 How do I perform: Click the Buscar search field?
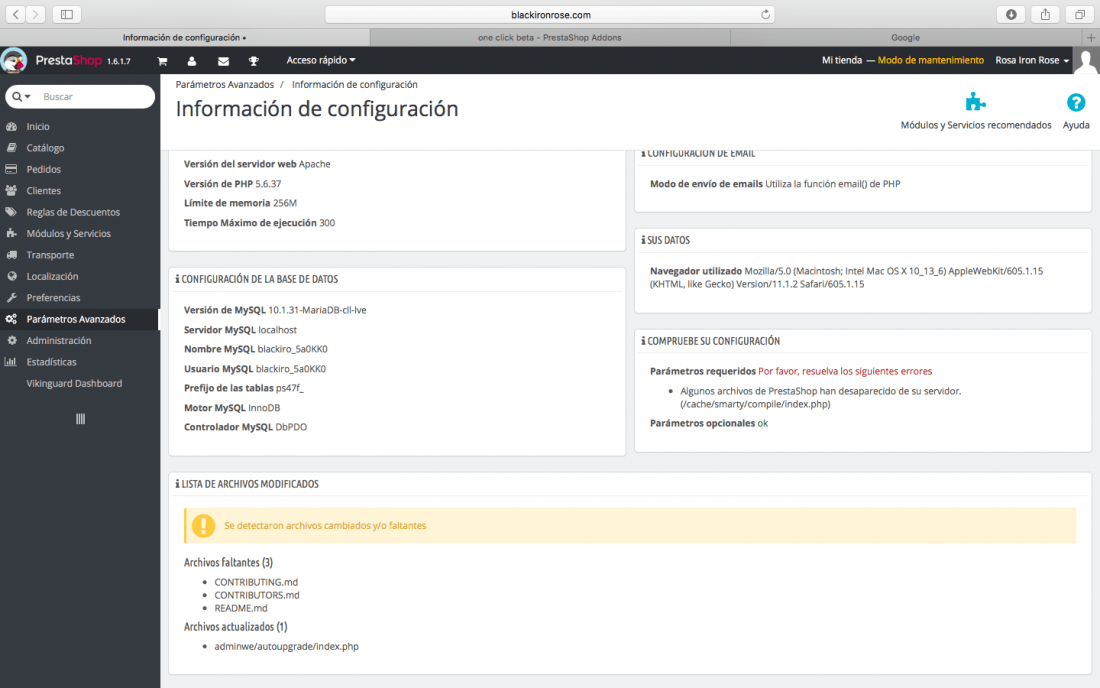[95, 97]
